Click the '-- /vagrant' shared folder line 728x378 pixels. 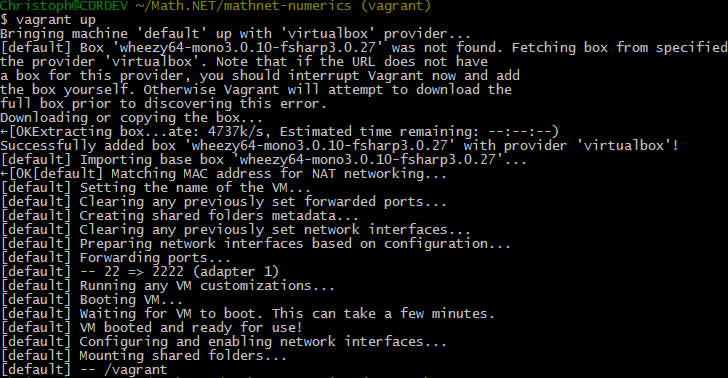[x=84, y=370]
